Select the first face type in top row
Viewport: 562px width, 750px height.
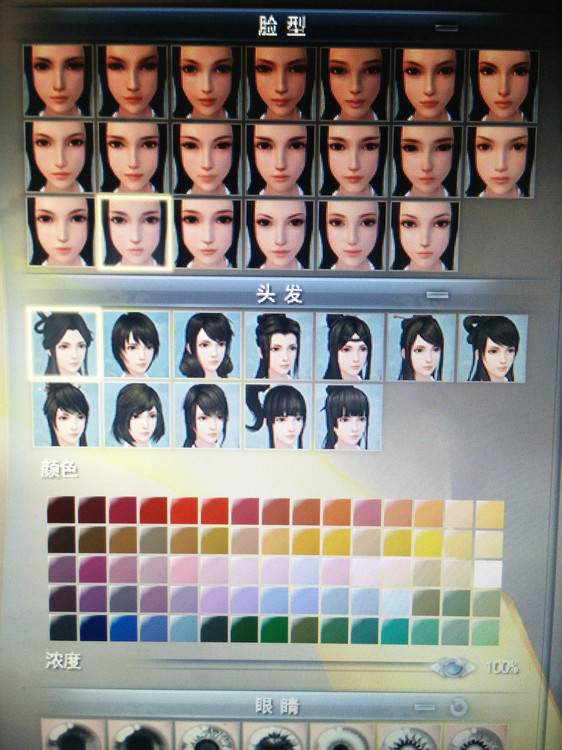(x=58, y=81)
